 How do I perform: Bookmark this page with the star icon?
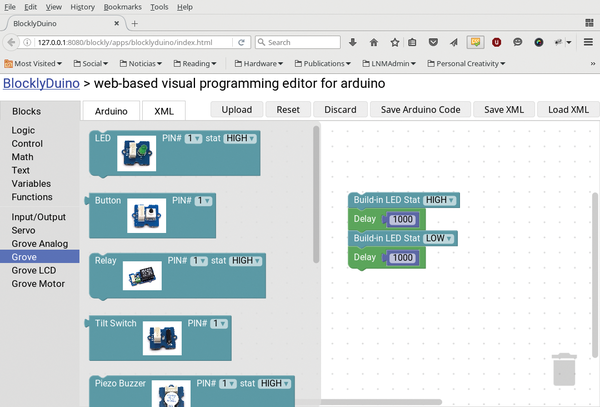pyautogui.click(x=395, y=42)
